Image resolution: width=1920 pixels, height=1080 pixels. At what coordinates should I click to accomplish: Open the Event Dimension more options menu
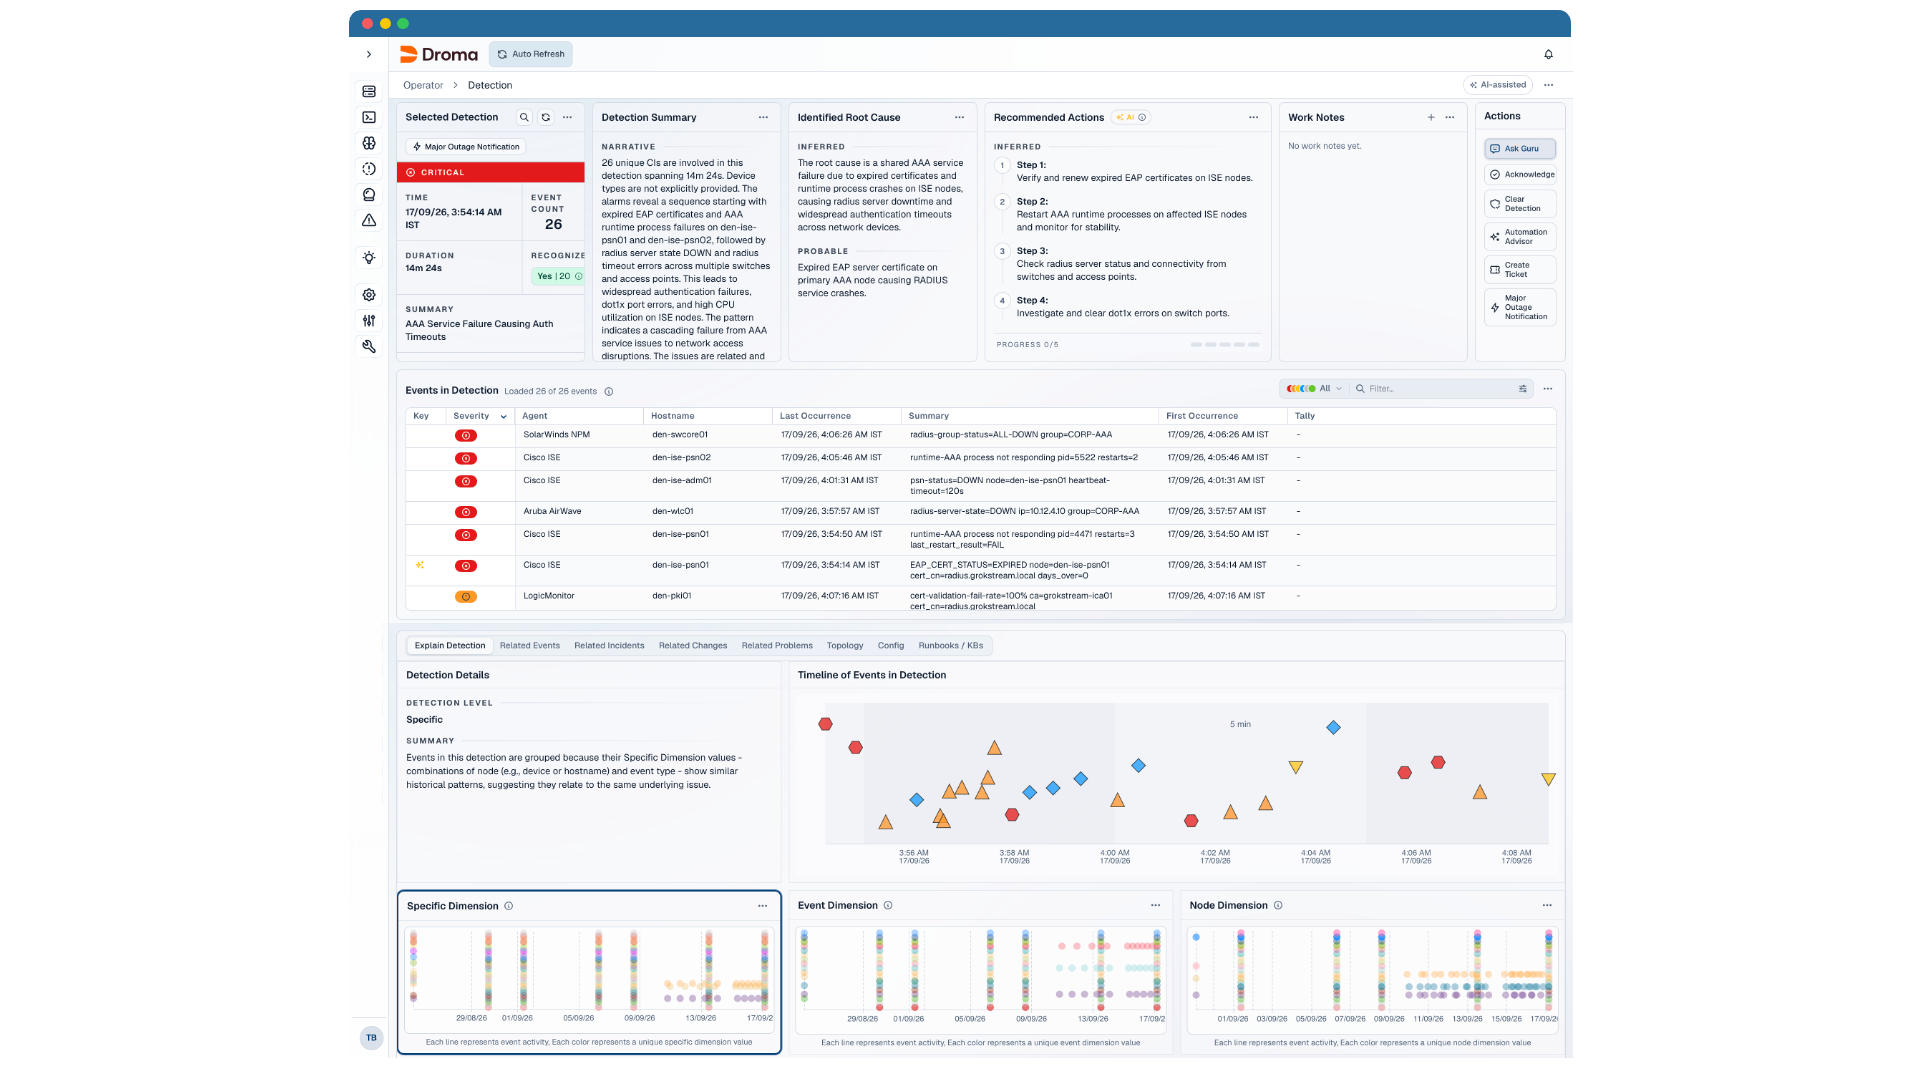click(x=1155, y=905)
